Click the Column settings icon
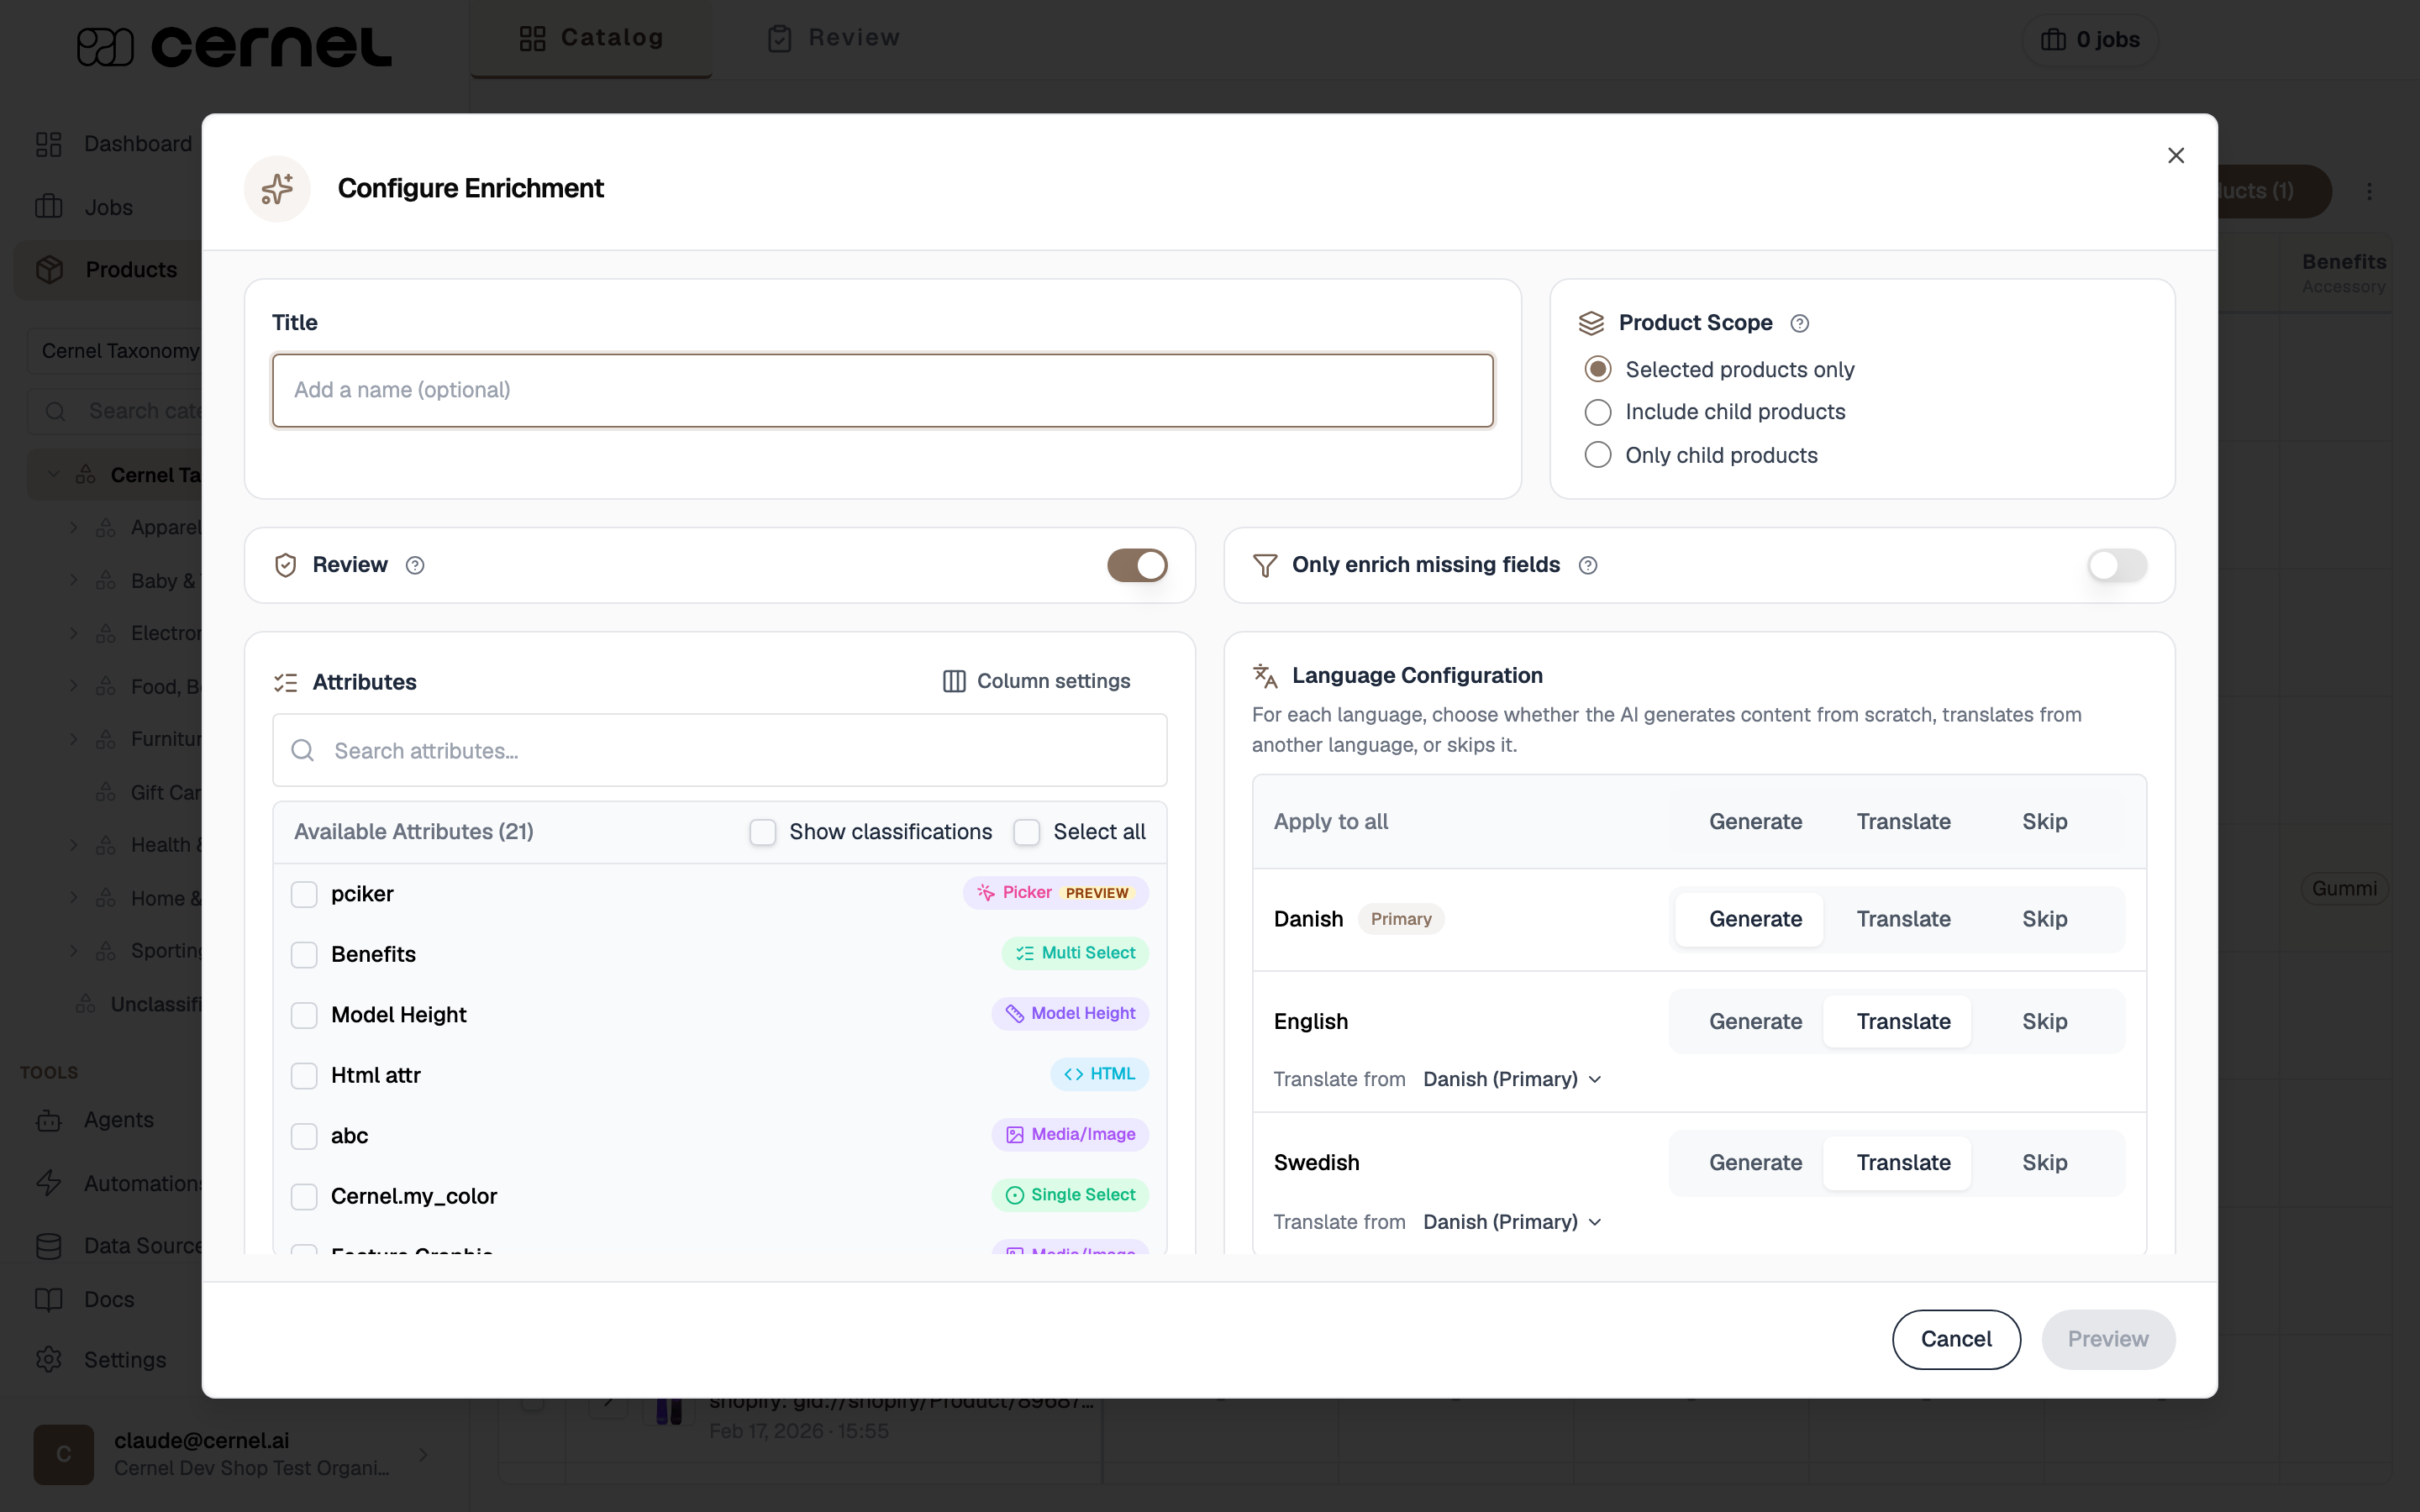2420x1512 pixels. (x=954, y=681)
